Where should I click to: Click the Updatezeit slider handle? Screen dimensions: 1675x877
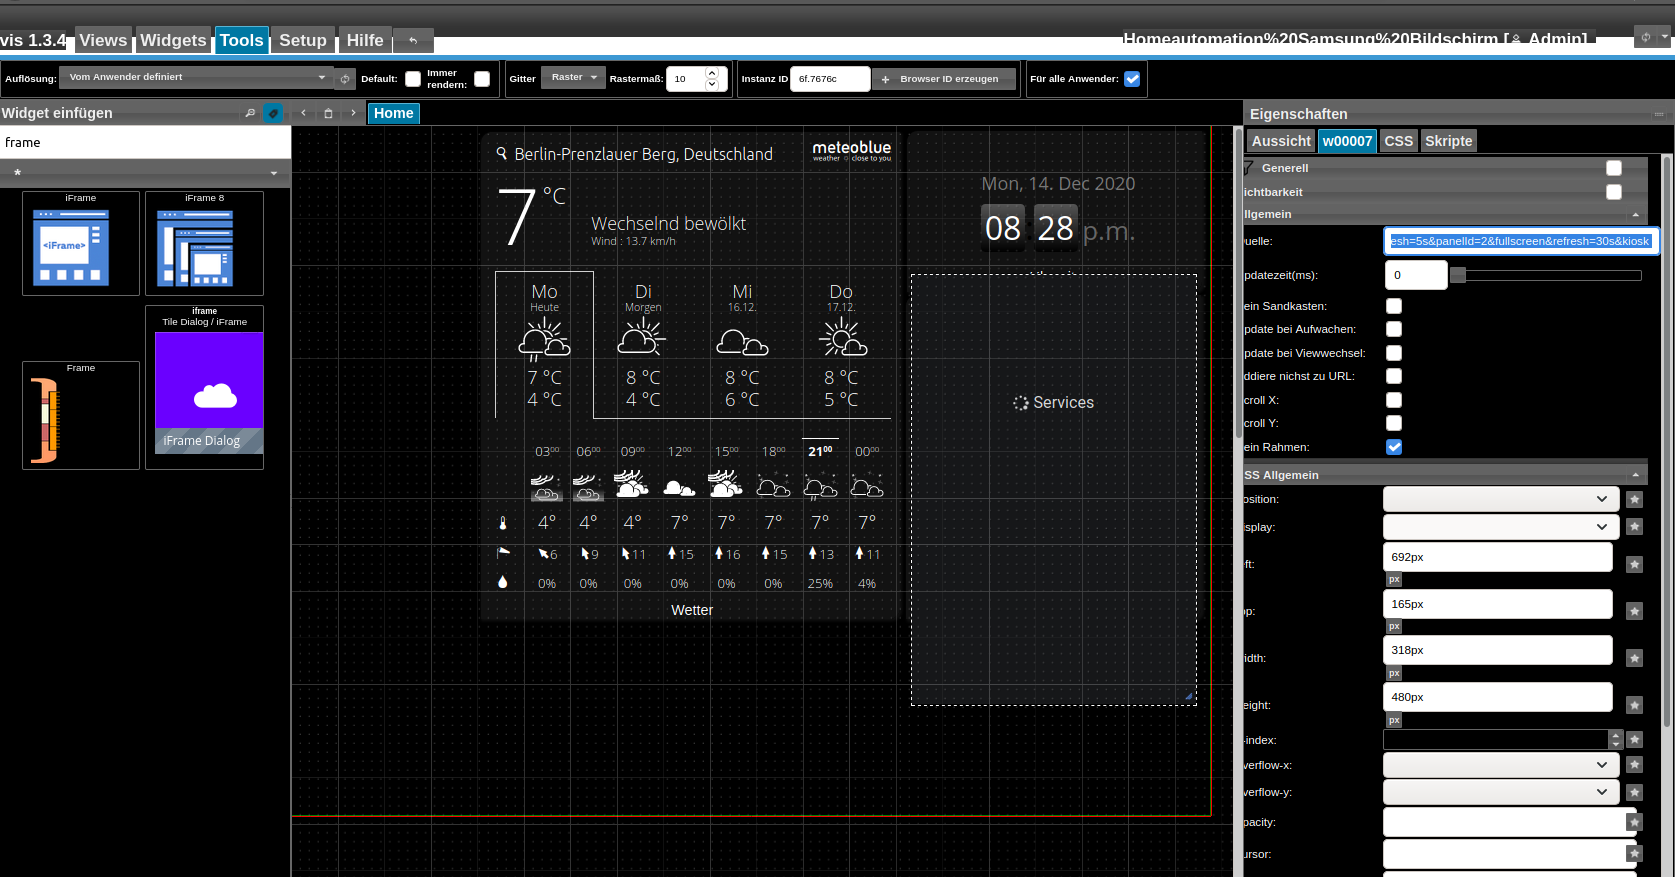click(x=1458, y=275)
